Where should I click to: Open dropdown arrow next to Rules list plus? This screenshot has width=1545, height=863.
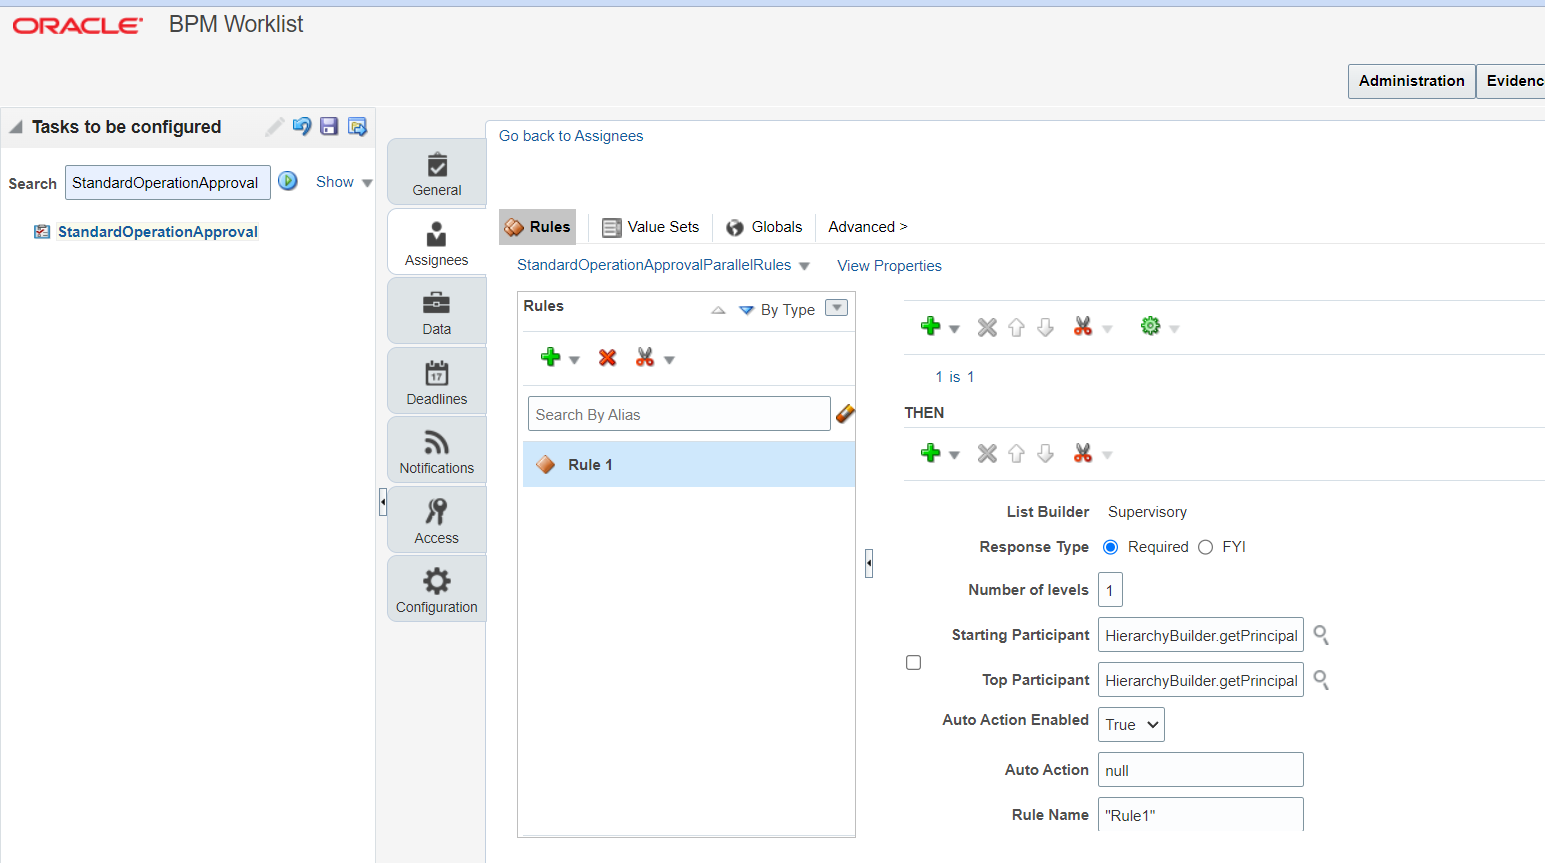(574, 360)
